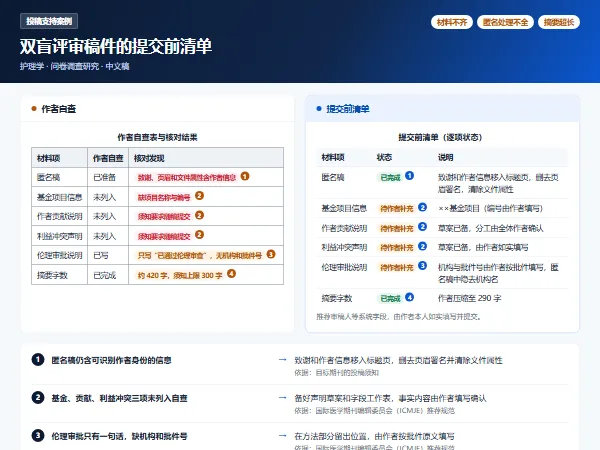Click badge 2 beside 缺项目名称与编号

click(x=199, y=196)
